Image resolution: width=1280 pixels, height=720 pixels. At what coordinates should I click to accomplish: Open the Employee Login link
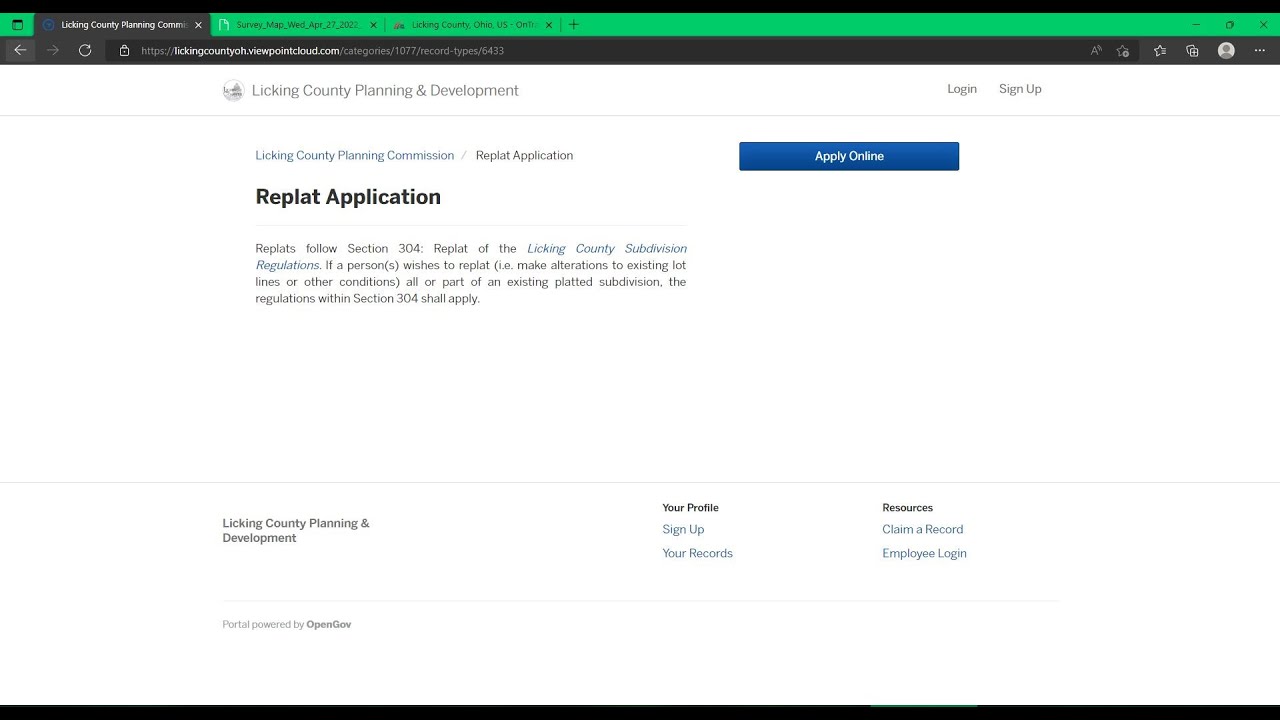924,553
